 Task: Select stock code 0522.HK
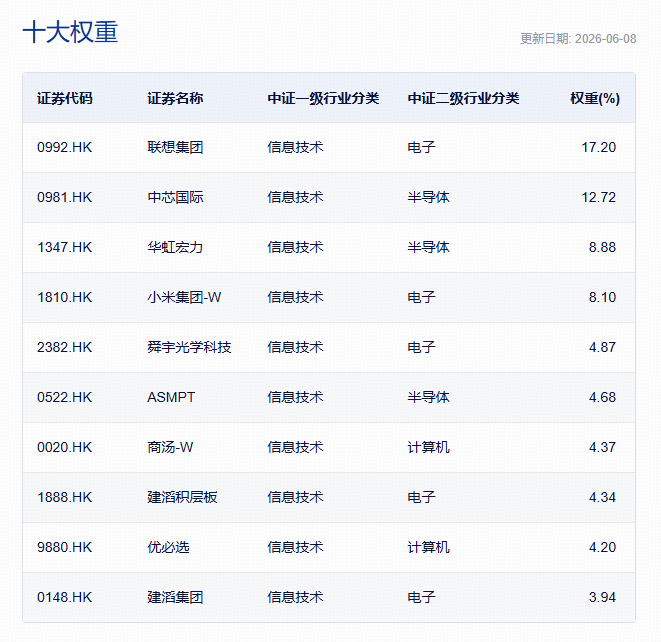pyautogui.click(x=64, y=397)
